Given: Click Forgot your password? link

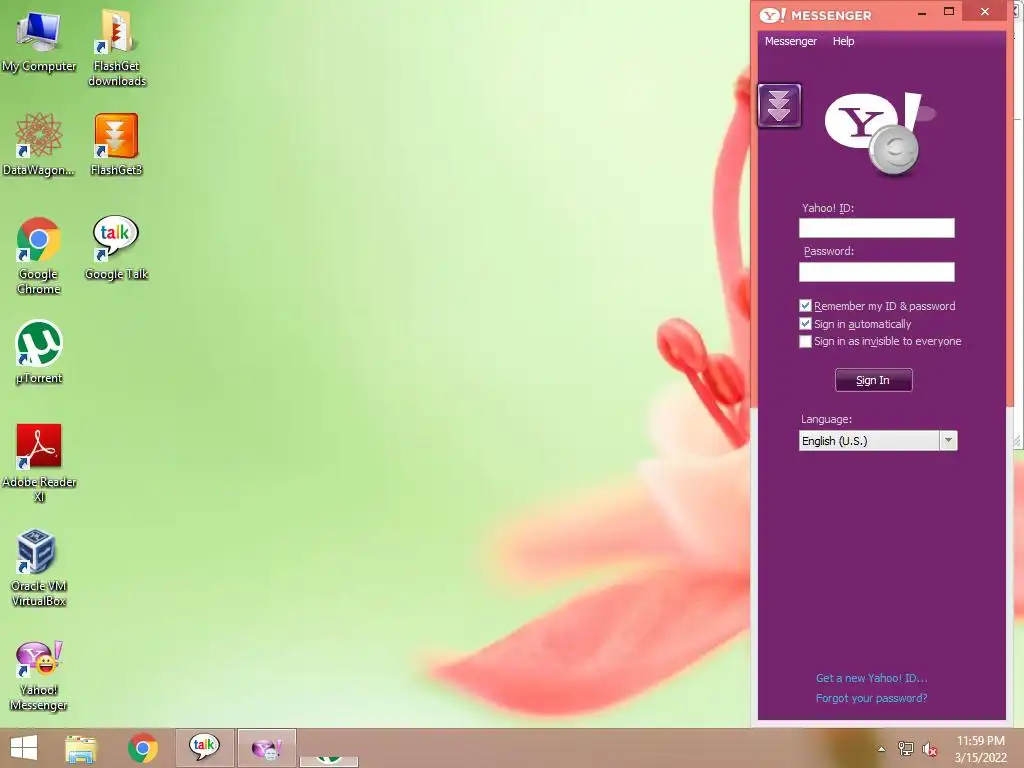Looking at the screenshot, I should (871, 698).
